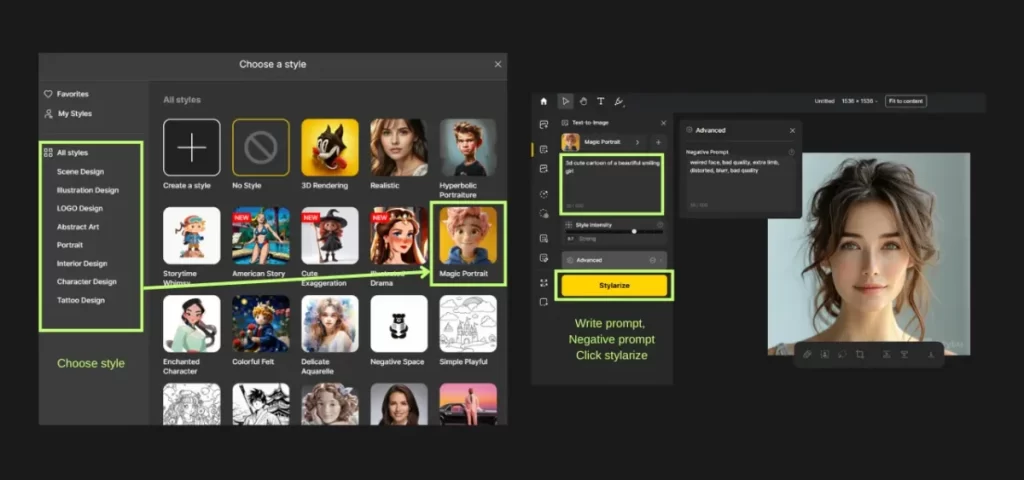
Task: Close the Choose a style dialog
Action: pyautogui.click(x=498, y=65)
